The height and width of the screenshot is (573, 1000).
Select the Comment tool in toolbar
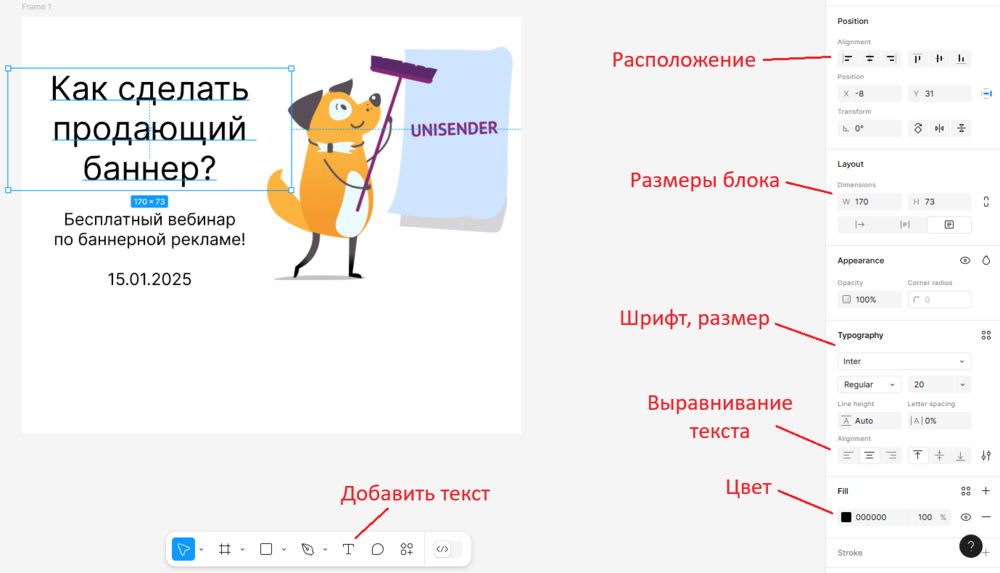378,549
